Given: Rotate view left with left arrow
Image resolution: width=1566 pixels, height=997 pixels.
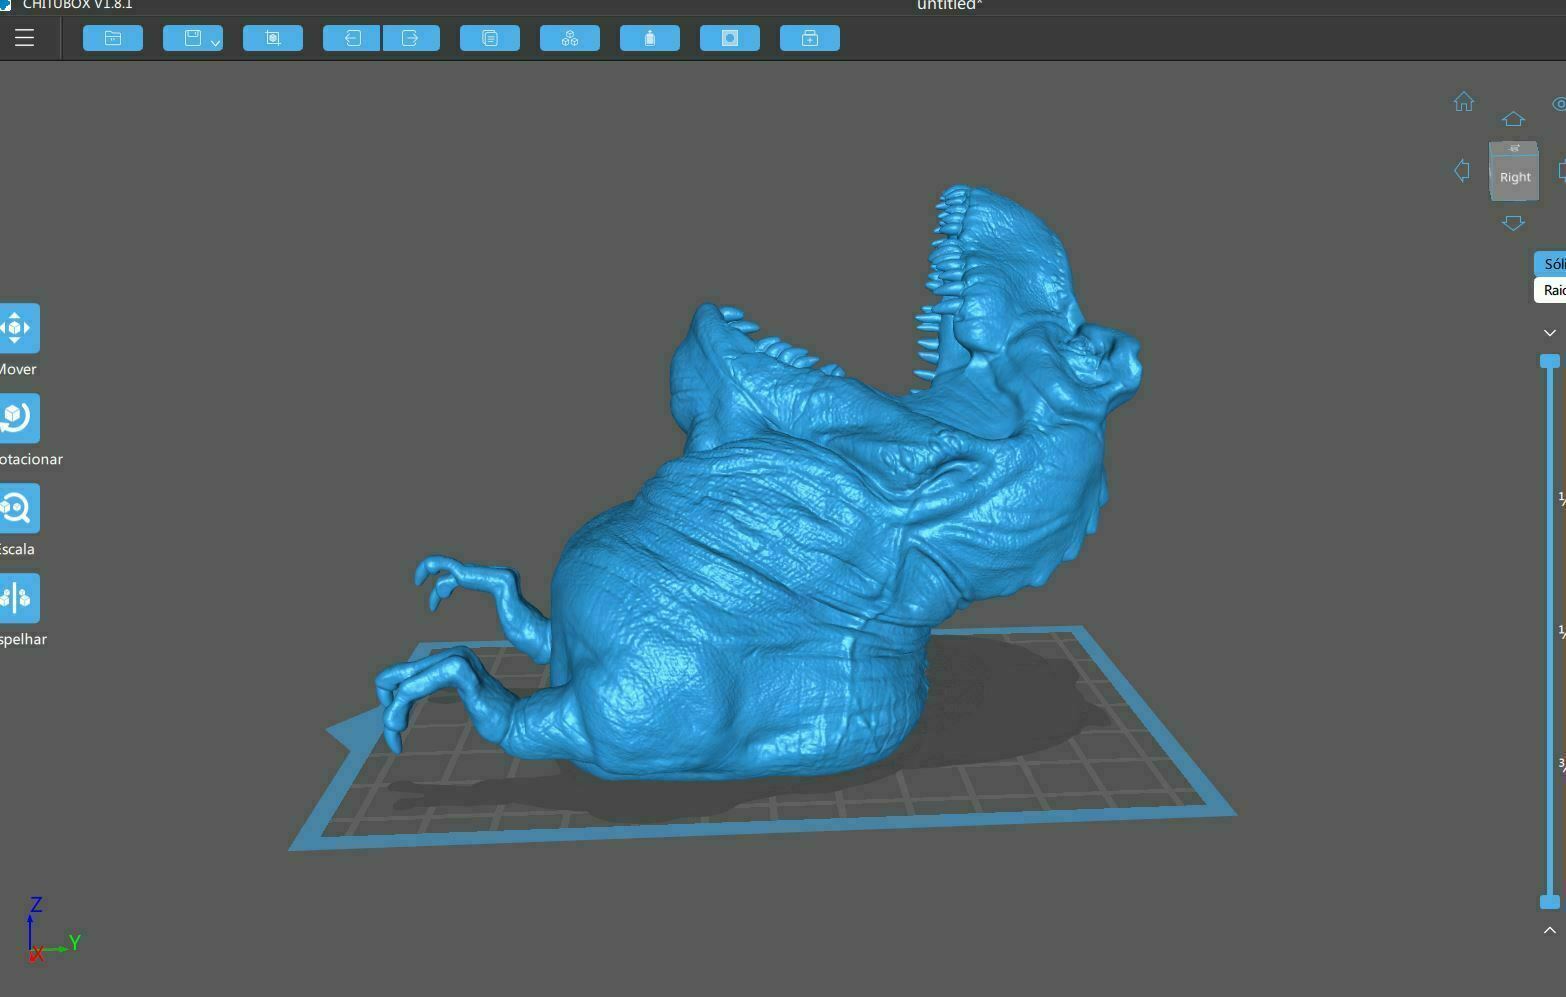Looking at the screenshot, I should coord(1461,170).
